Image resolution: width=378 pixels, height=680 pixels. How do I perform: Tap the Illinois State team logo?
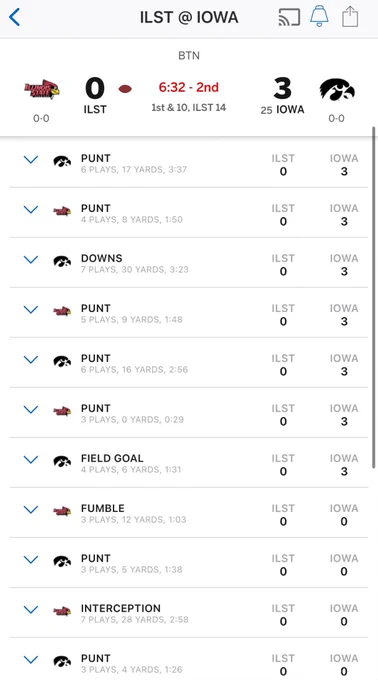[42, 89]
